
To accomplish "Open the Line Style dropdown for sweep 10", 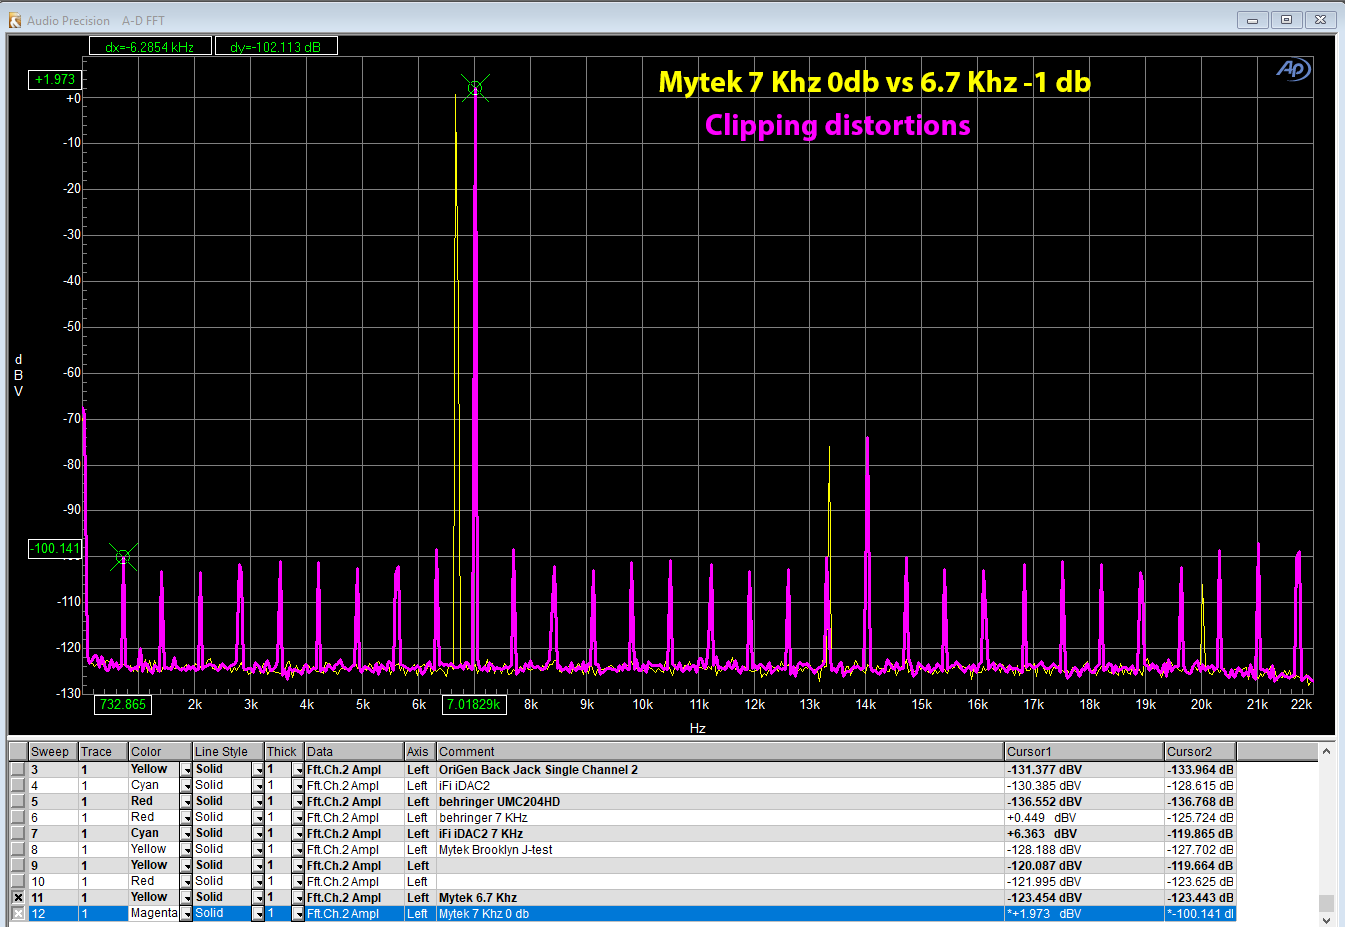I will (258, 882).
